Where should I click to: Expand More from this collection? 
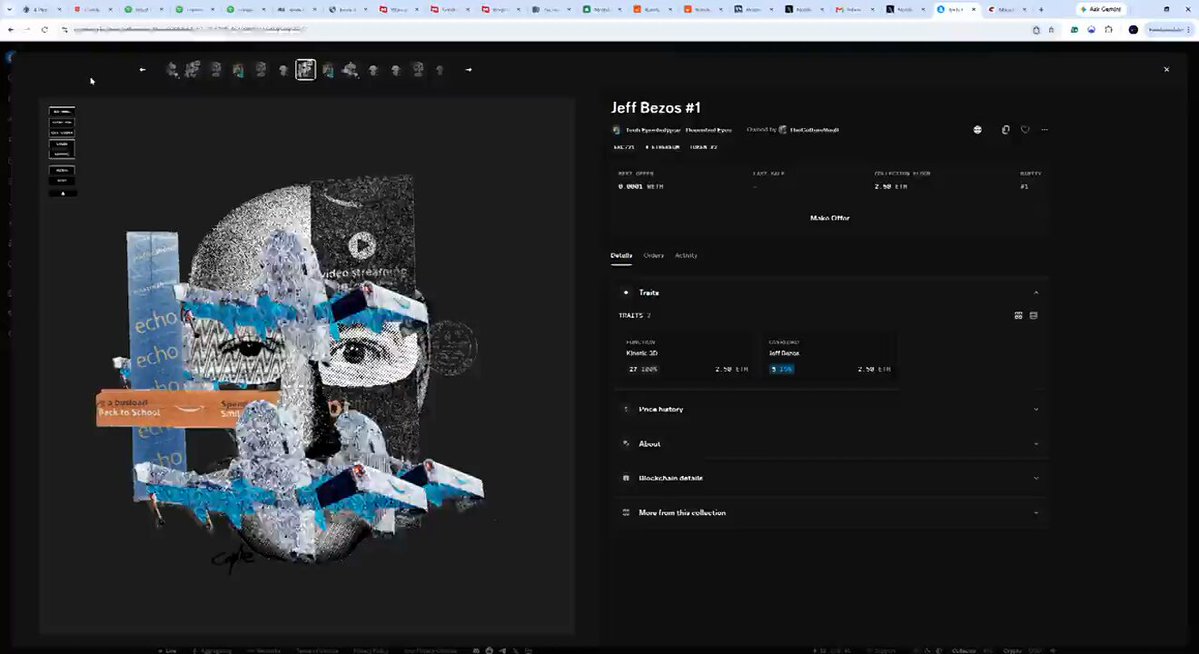coord(830,512)
